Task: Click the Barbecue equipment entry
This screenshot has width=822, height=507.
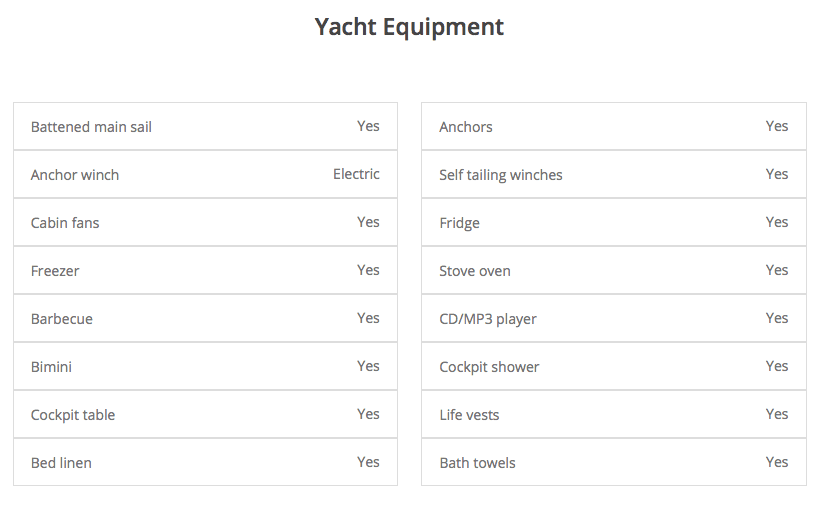Action: point(62,319)
